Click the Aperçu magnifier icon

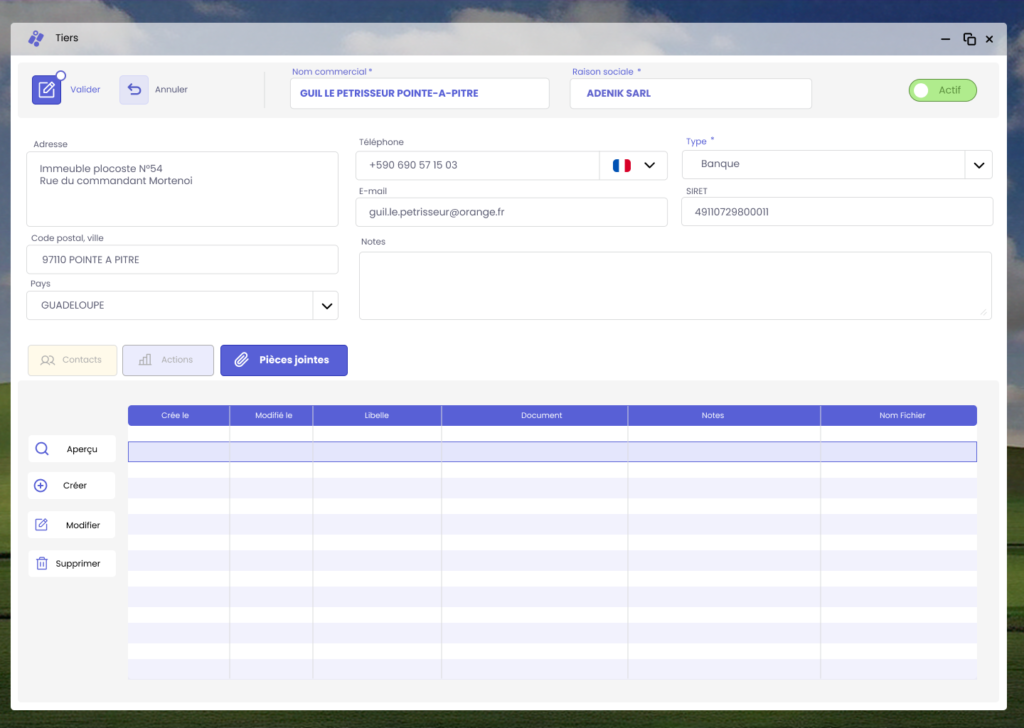[x=42, y=449]
